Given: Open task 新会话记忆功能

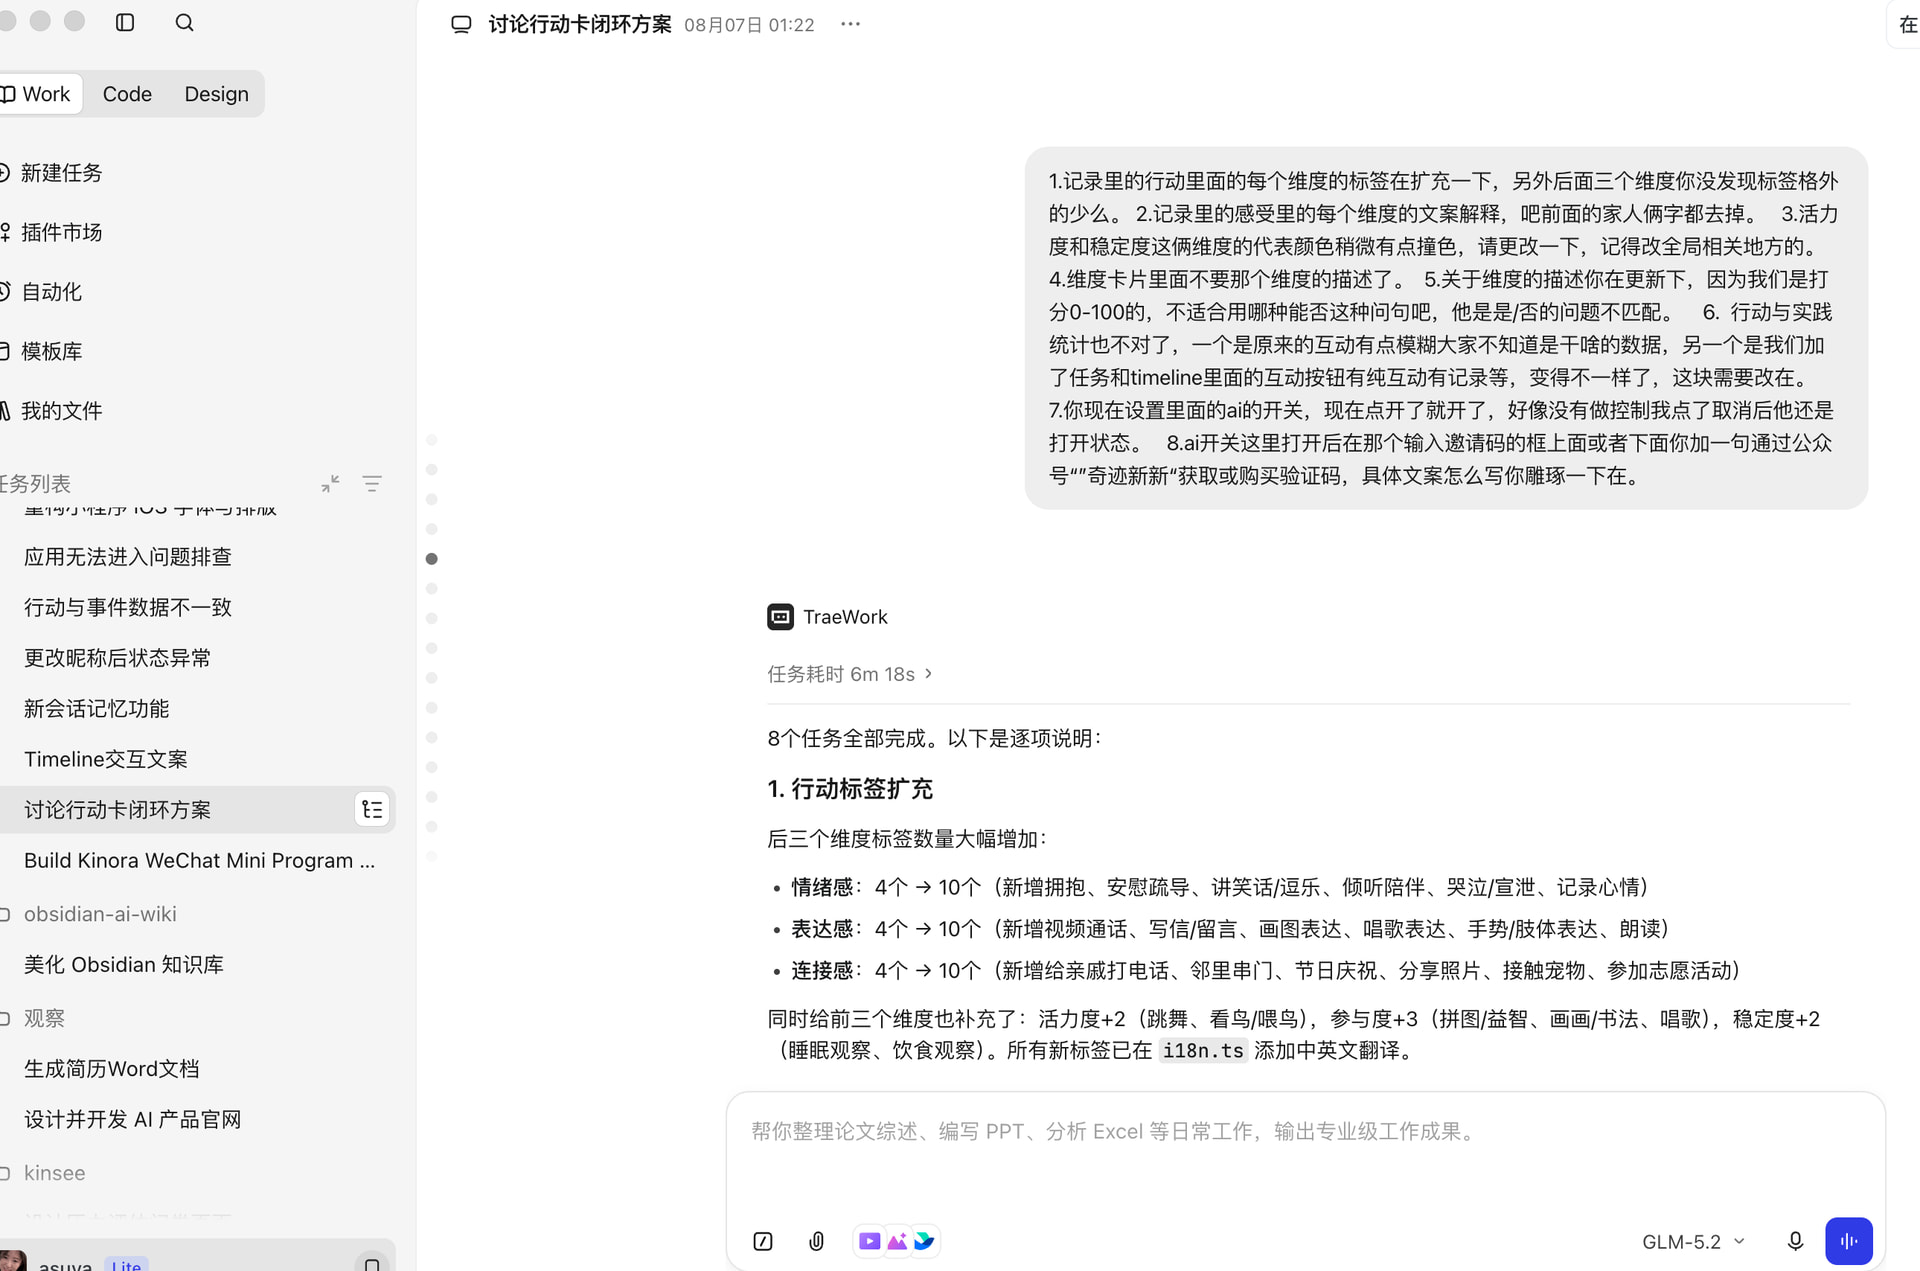Looking at the screenshot, I should click(x=97, y=708).
